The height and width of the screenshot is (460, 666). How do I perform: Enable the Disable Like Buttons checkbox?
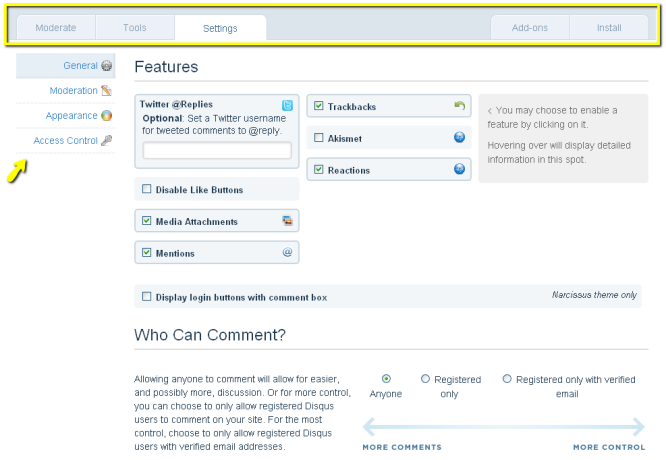pyautogui.click(x=147, y=189)
